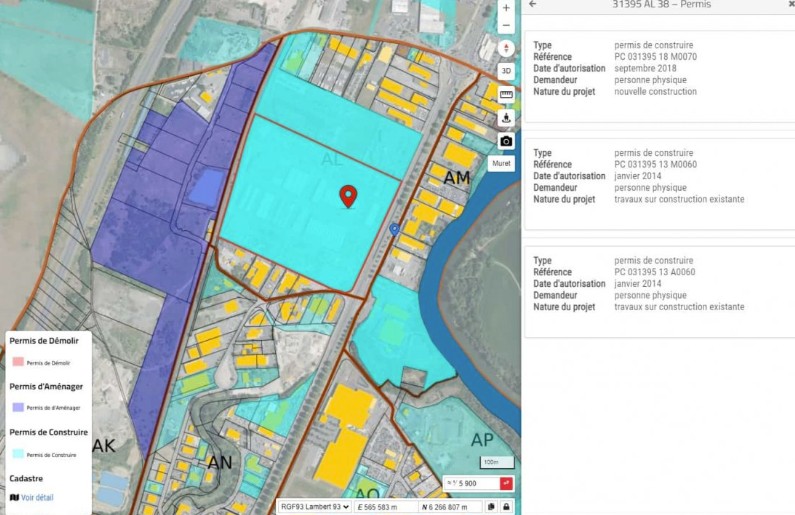This screenshot has width=795, height=515.
Task: Take a map snapshot with camera icon
Action: pyautogui.click(x=506, y=141)
